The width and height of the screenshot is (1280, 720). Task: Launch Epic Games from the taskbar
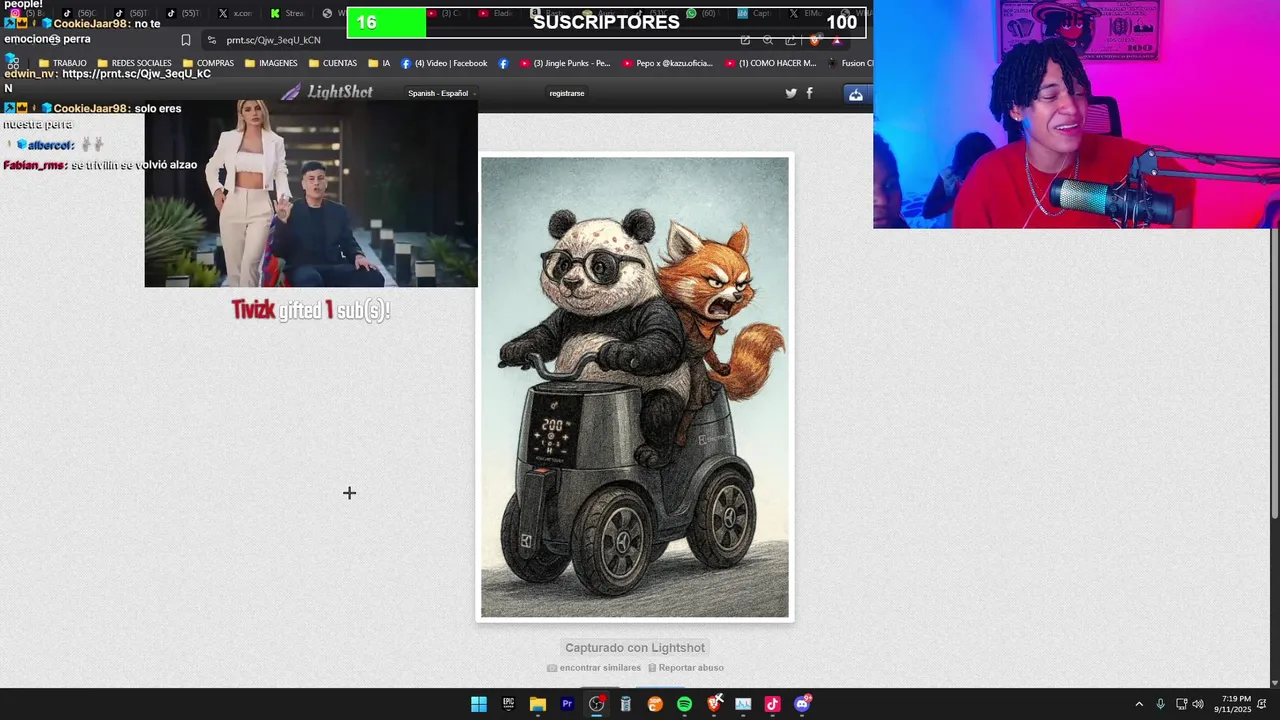(508, 704)
